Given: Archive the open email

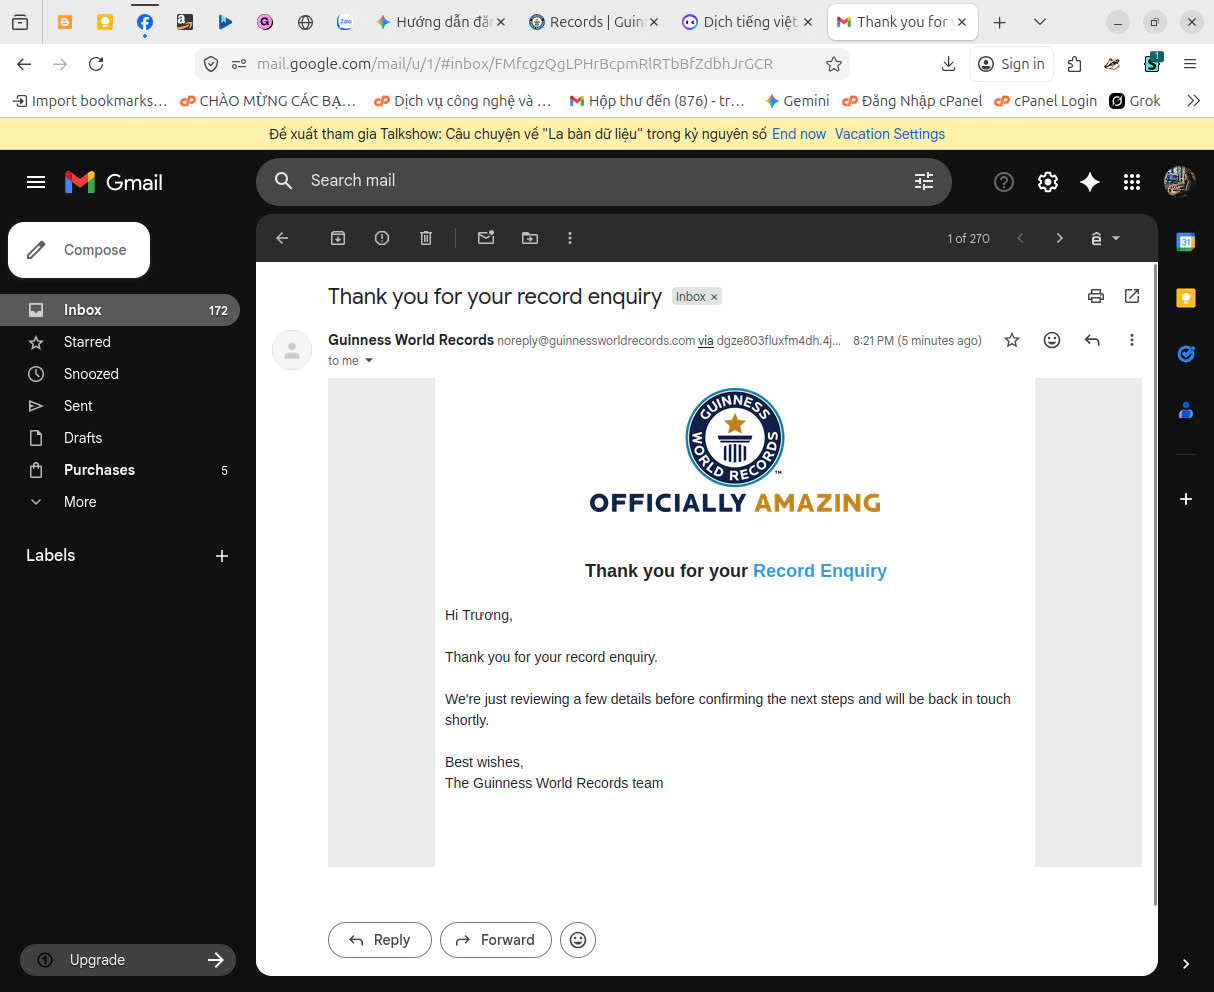Looking at the screenshot, I should click(338, 238).
